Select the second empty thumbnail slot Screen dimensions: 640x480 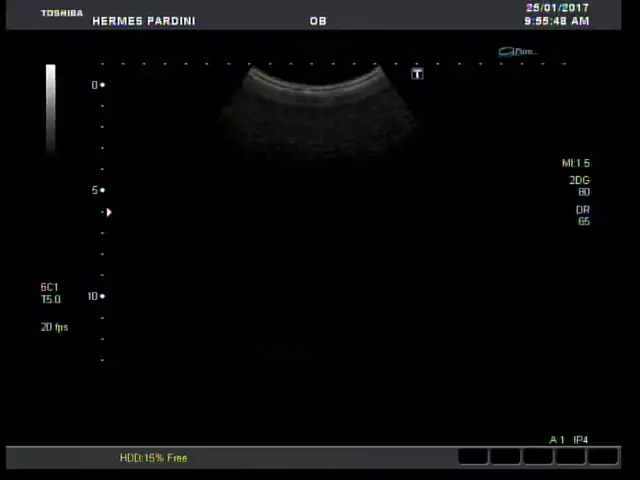(505, 457)
